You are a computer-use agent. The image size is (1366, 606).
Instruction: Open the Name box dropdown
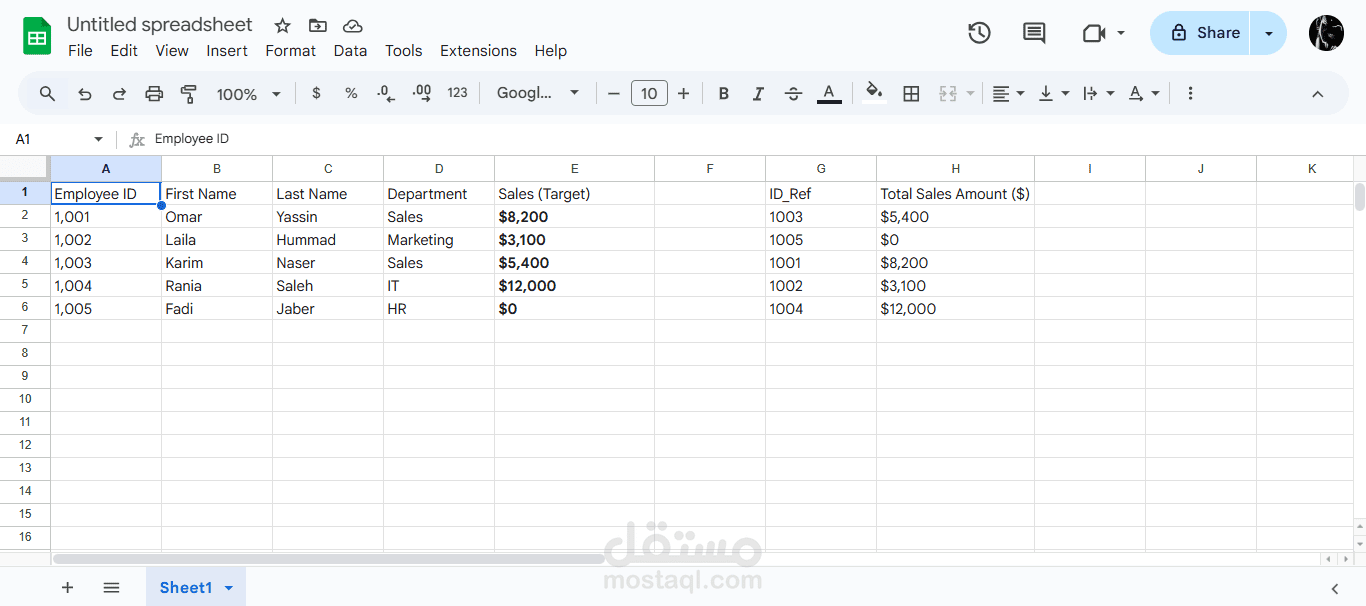click(x=98, y=139)
